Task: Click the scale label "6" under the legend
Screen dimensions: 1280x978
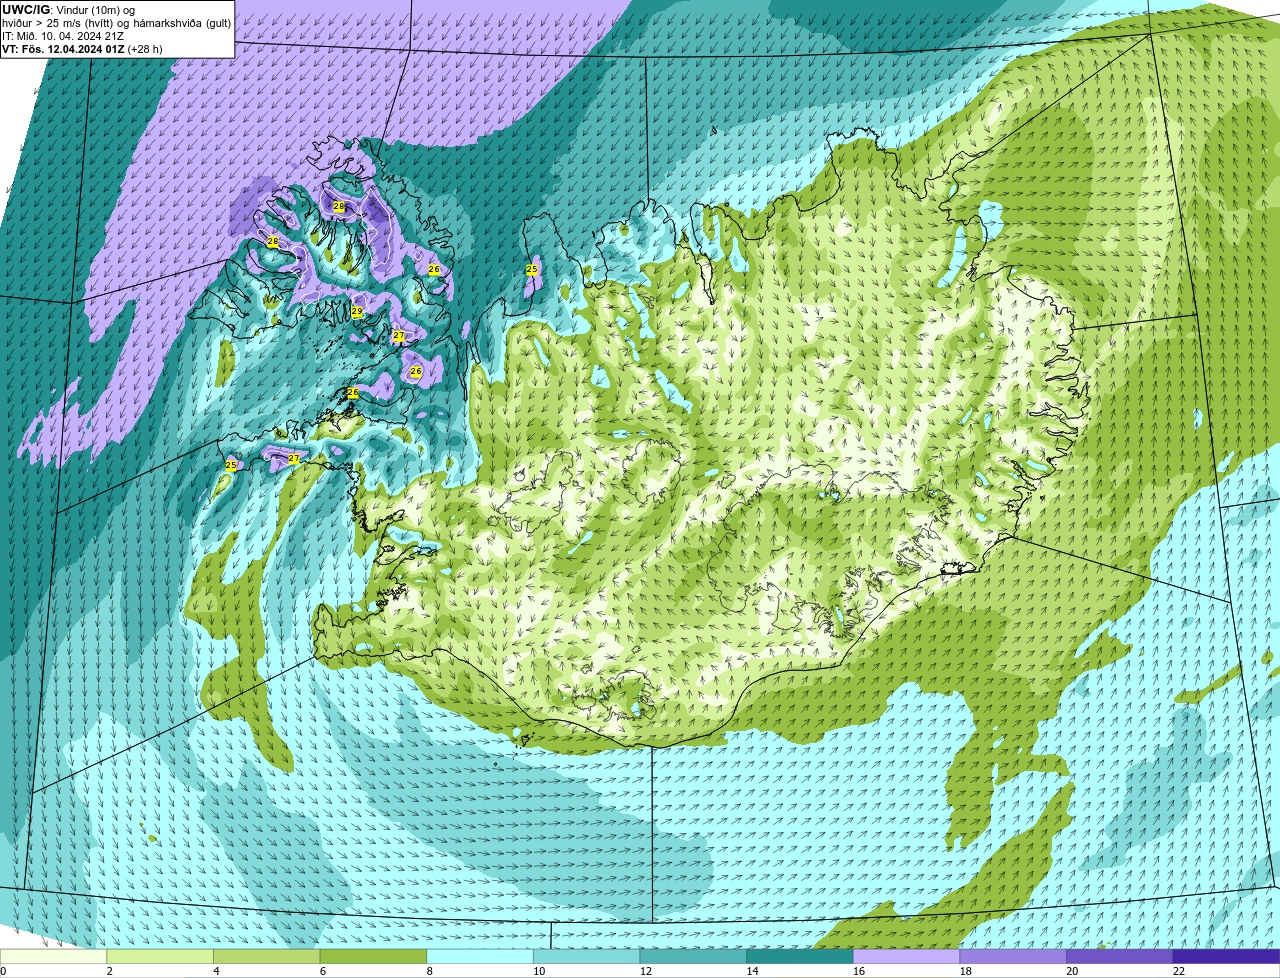Action: coord(323,971)
